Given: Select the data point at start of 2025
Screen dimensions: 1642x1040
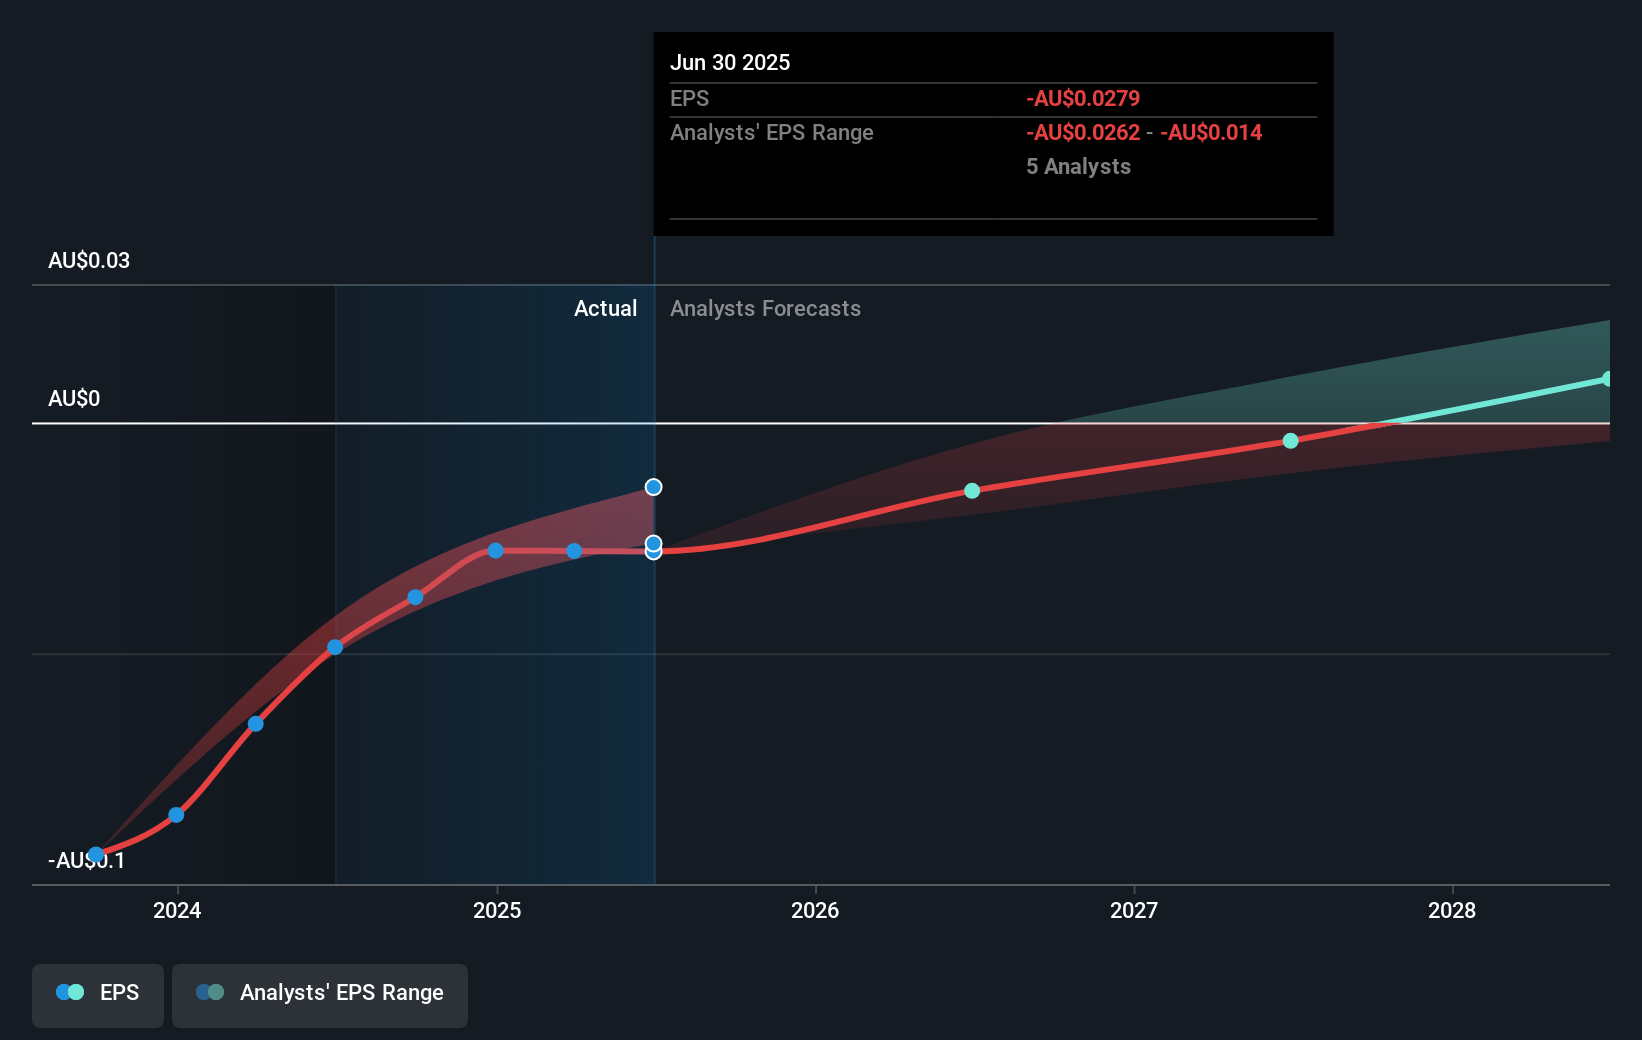Looking at the screenshot, I should pos(495,550).
